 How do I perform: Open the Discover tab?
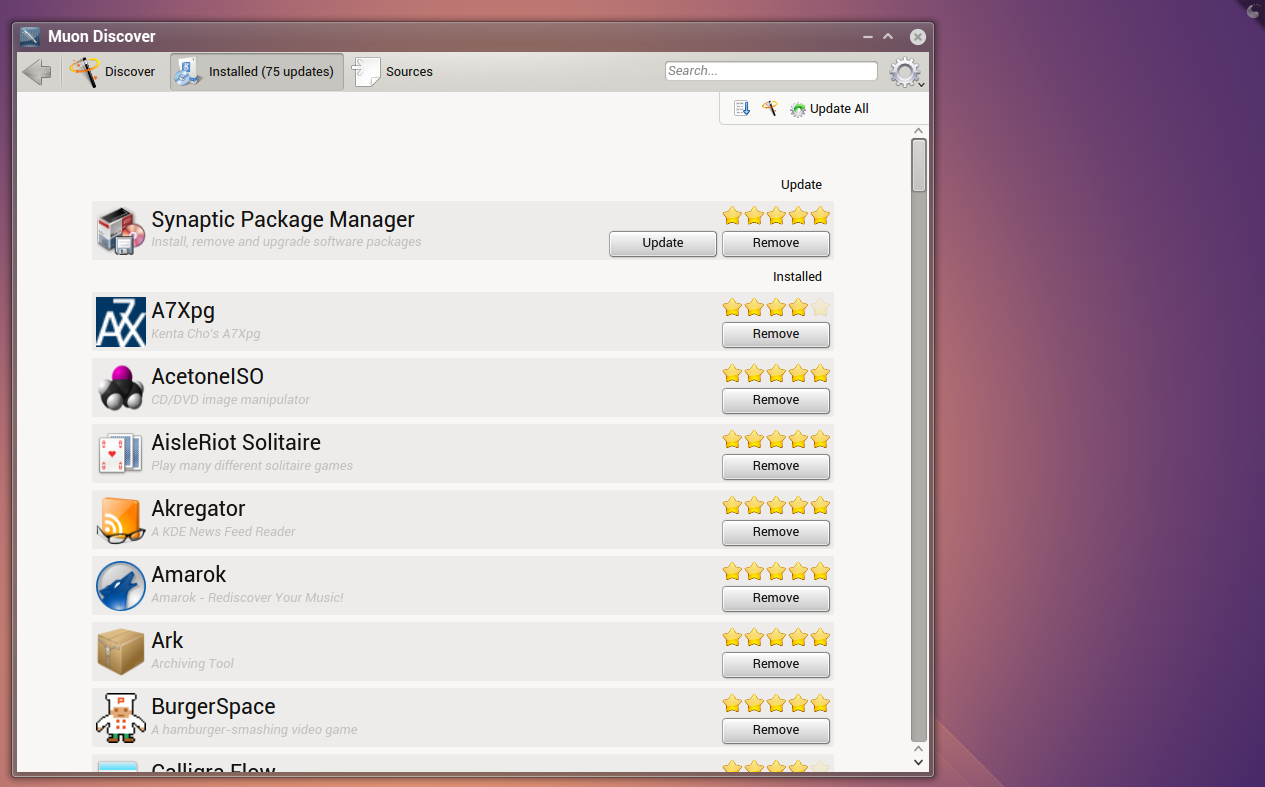click(113, 72)
